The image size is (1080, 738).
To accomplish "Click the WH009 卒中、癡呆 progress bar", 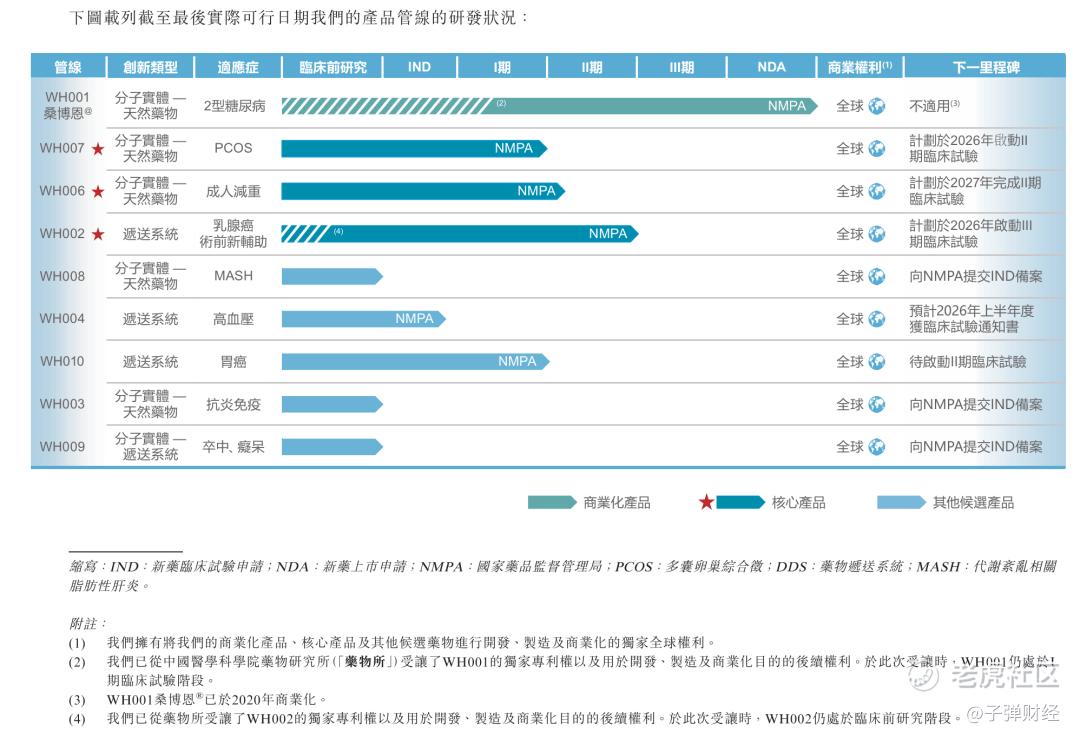I will [x=332, y=447].
